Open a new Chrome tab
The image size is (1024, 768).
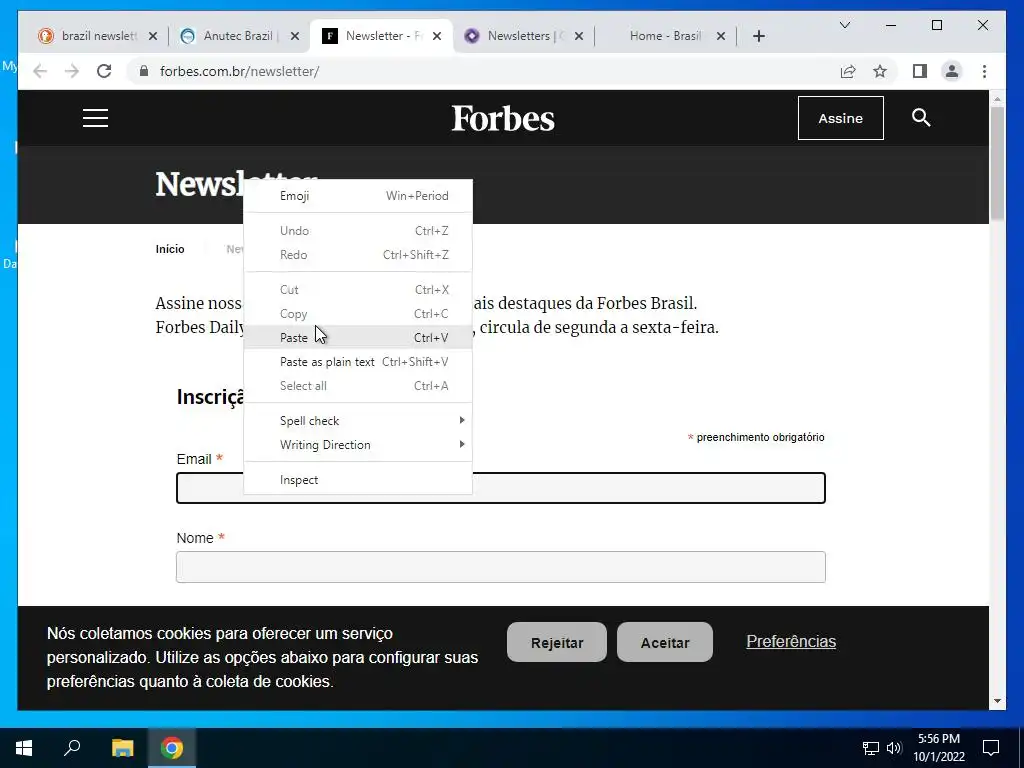758,36
